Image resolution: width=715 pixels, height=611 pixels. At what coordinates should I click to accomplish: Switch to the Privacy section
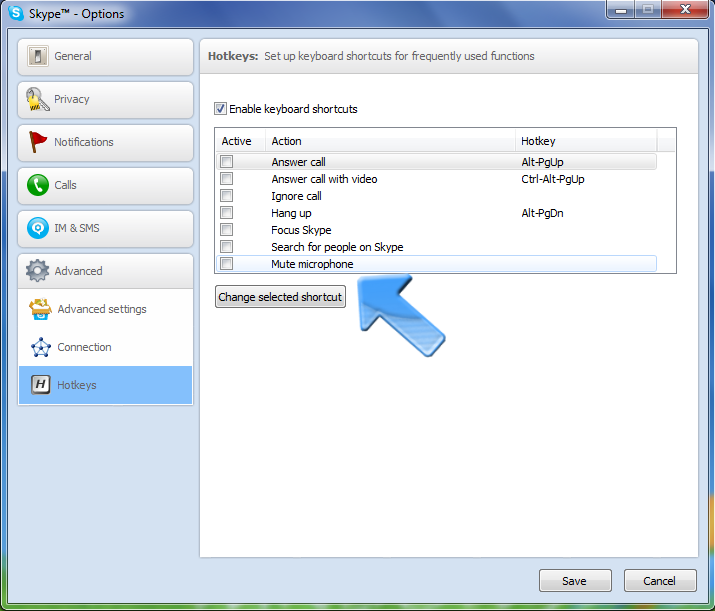tap(105, 100)
